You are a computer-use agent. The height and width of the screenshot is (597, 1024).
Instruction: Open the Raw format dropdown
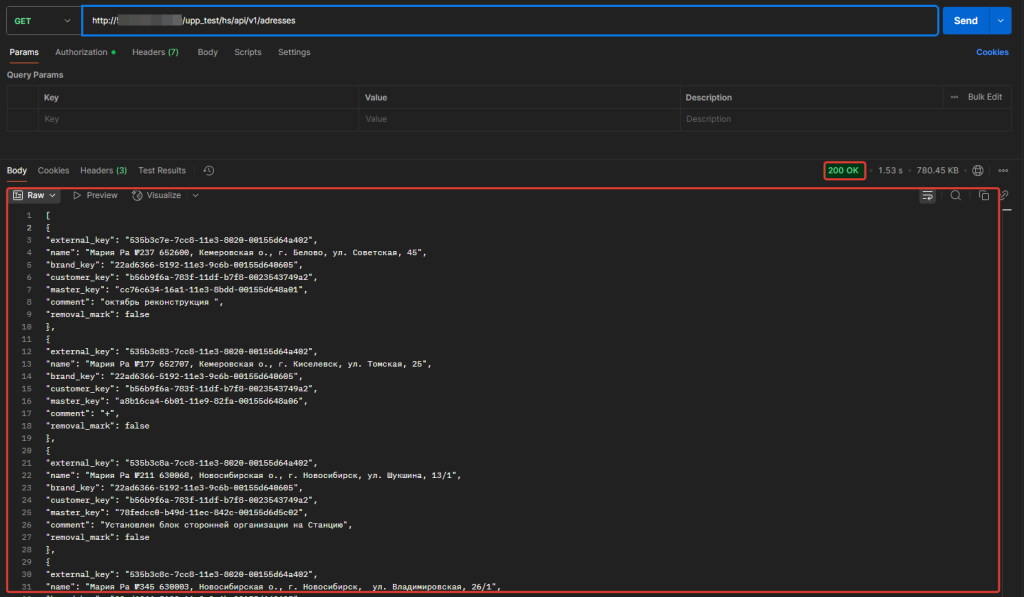36,196
